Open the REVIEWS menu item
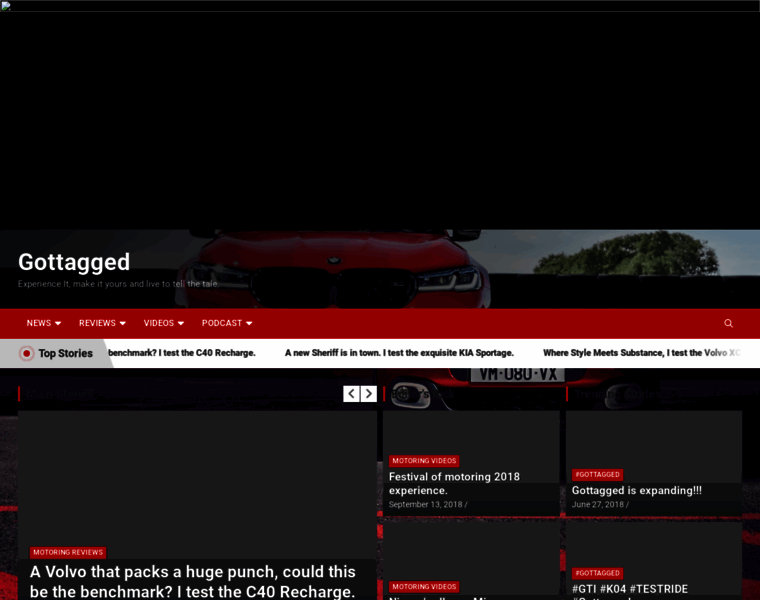 coord(97,323)
